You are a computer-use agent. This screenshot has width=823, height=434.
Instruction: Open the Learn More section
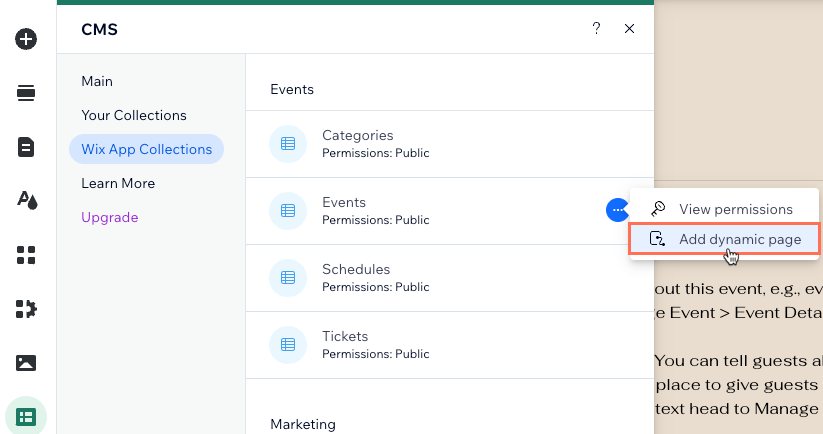[x=118, y=183]
